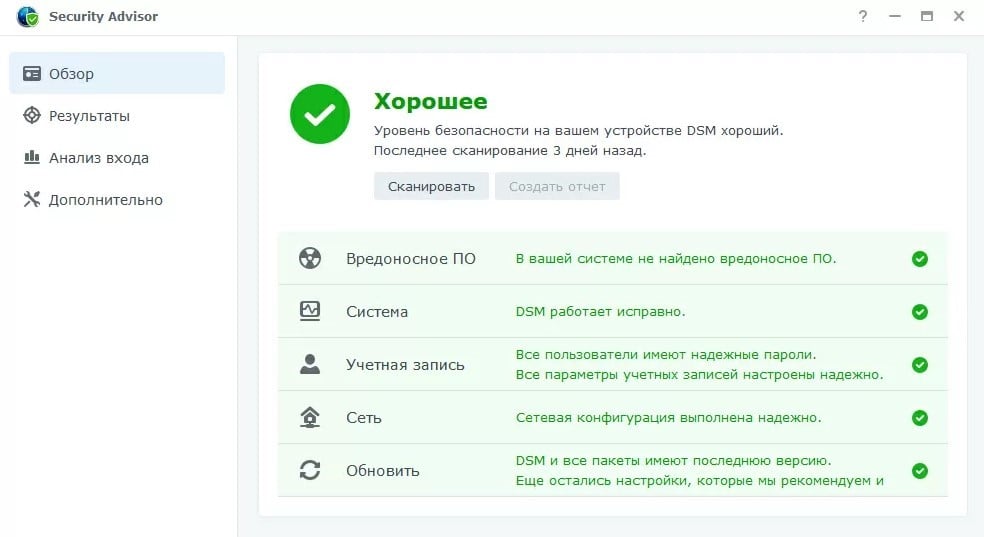Click the user account person icon
The image size is (984, 537).
point(310,364)
